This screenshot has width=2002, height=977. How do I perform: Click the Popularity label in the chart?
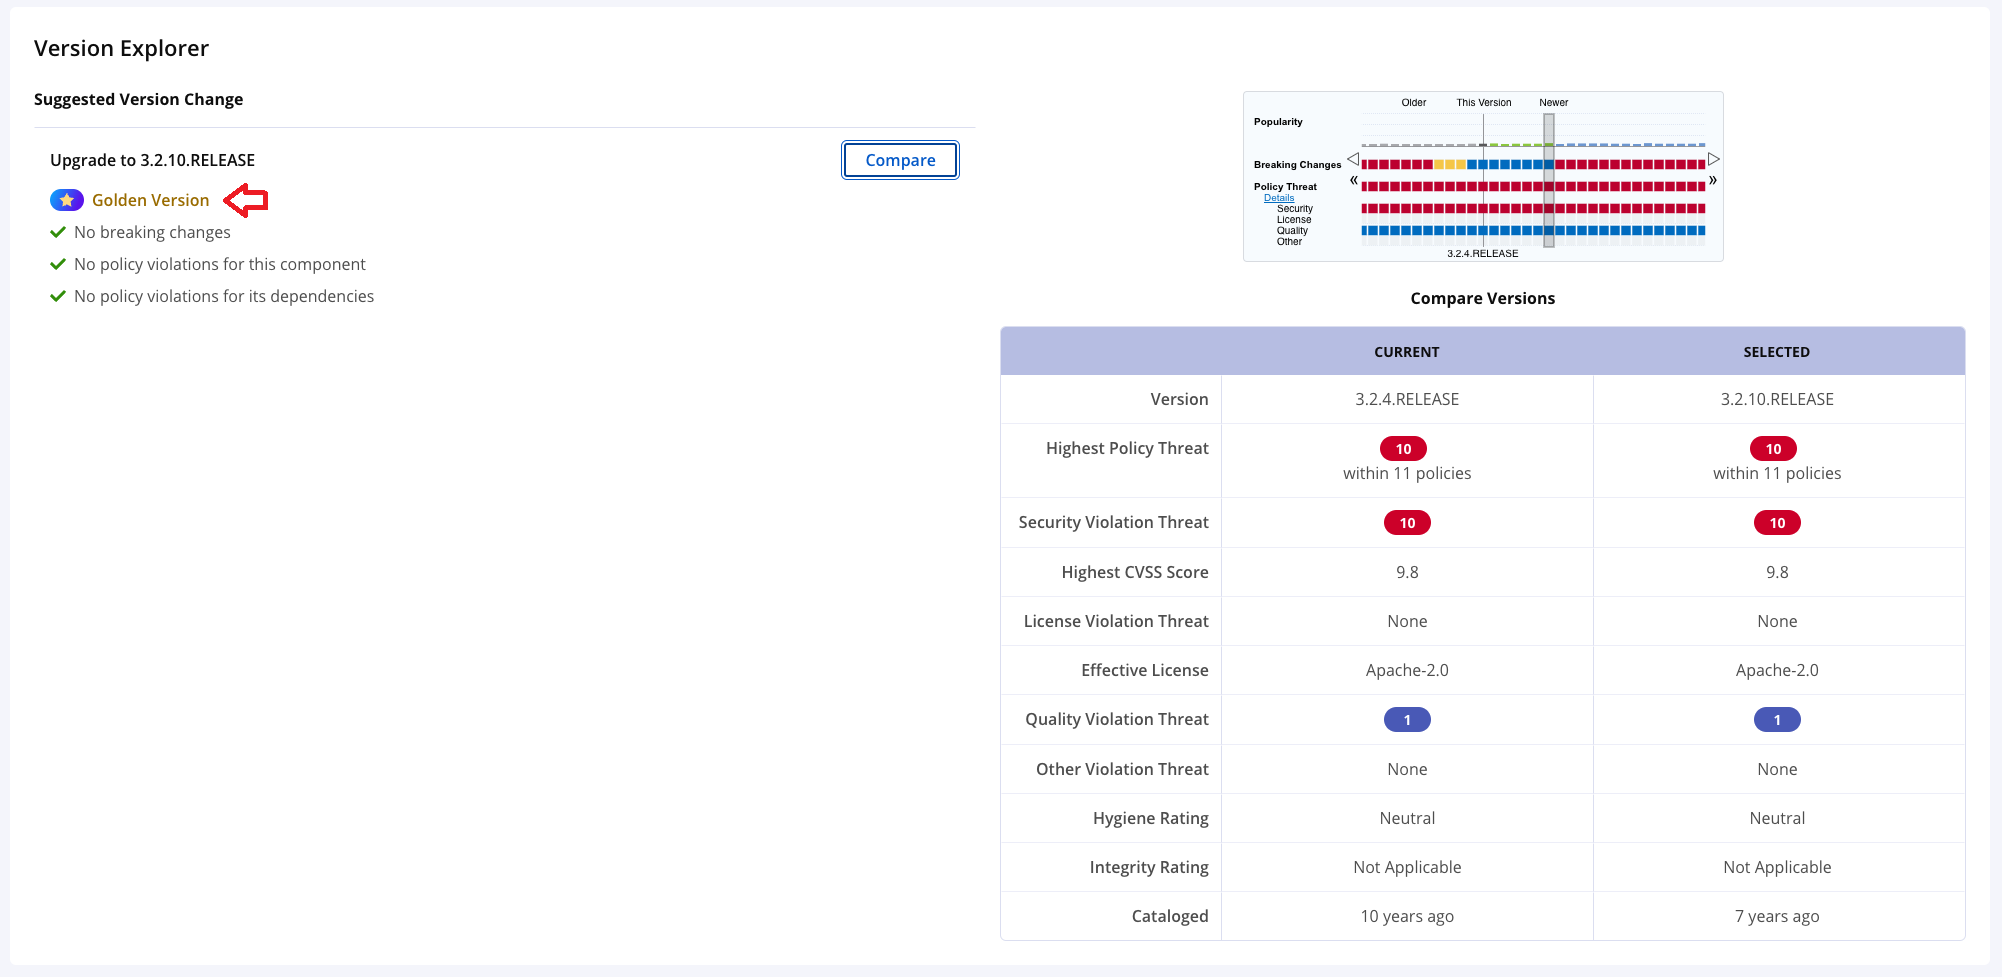tap(1278, 122)
